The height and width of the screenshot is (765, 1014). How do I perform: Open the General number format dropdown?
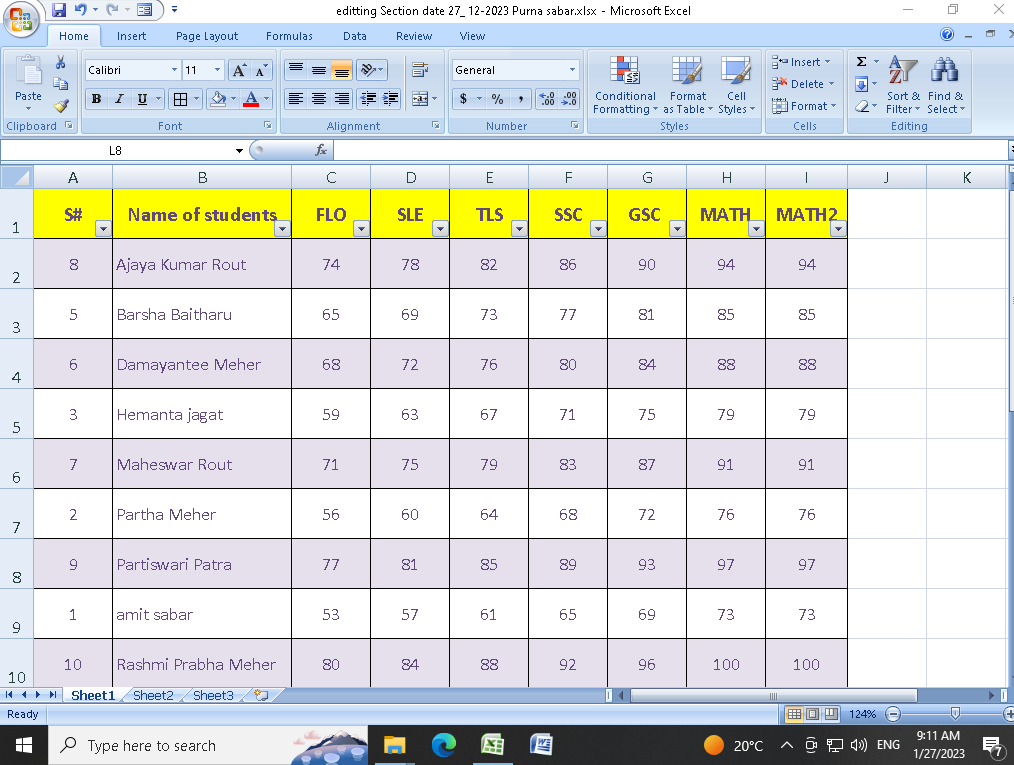click(x=572, y=70)
